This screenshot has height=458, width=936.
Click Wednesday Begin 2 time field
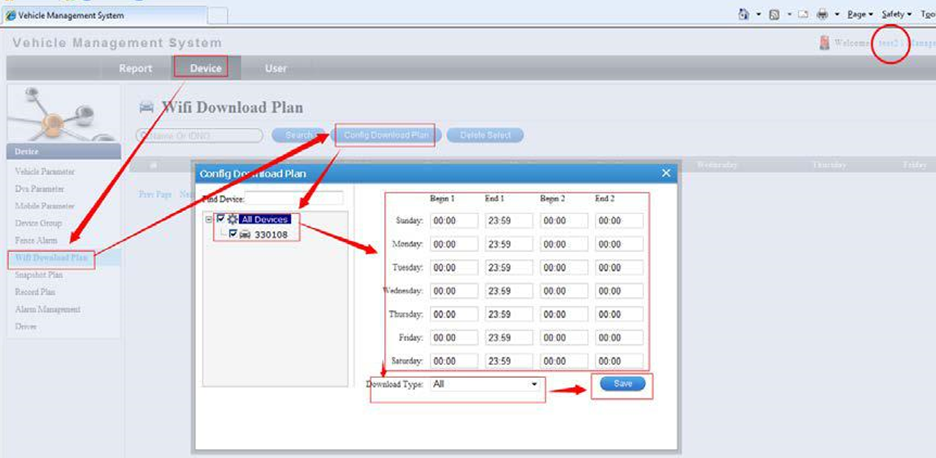(x=564, y=291)
